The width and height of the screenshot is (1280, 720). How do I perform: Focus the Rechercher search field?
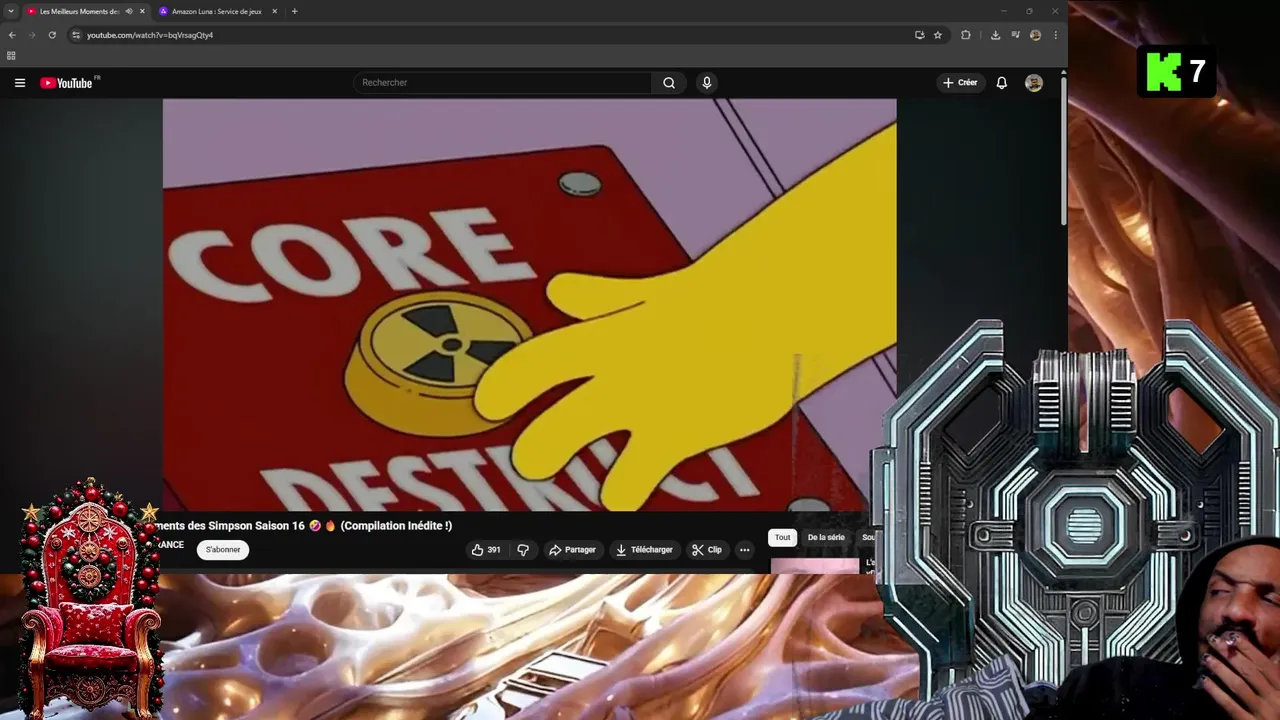click(502, 83)
